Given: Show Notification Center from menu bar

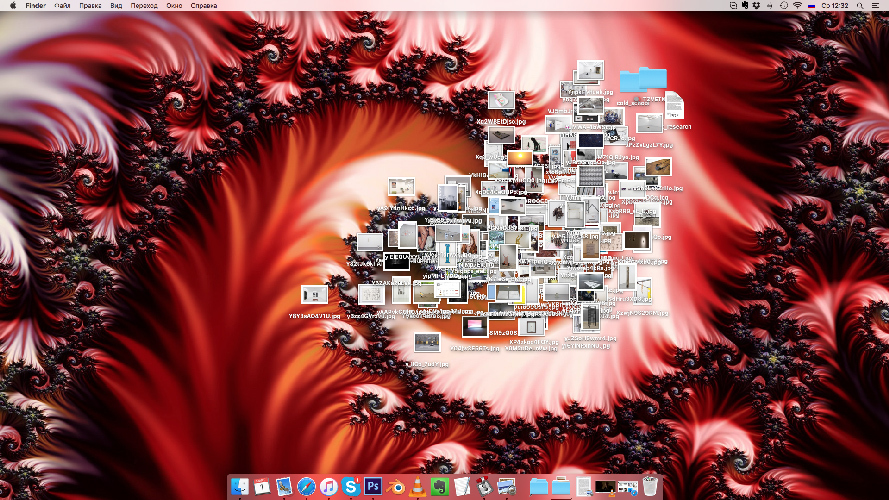Looking at the screenshot, I should pyautogui.click(x=876, y=5).
